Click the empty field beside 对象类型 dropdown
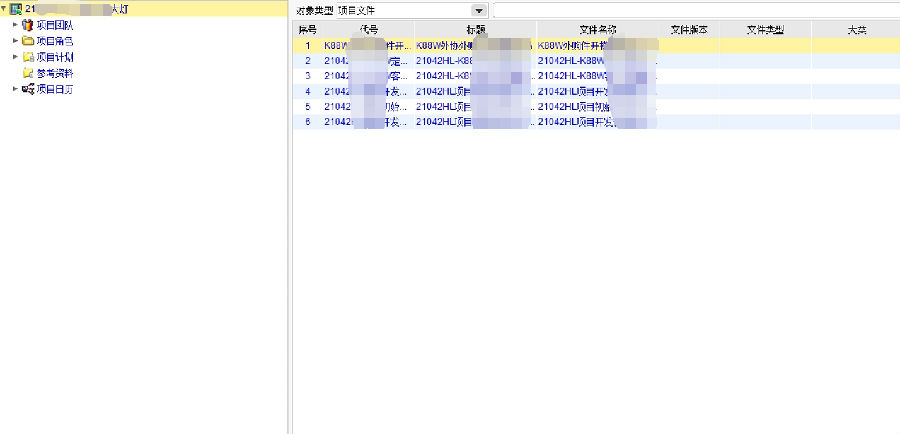 [x=696, y=10]
